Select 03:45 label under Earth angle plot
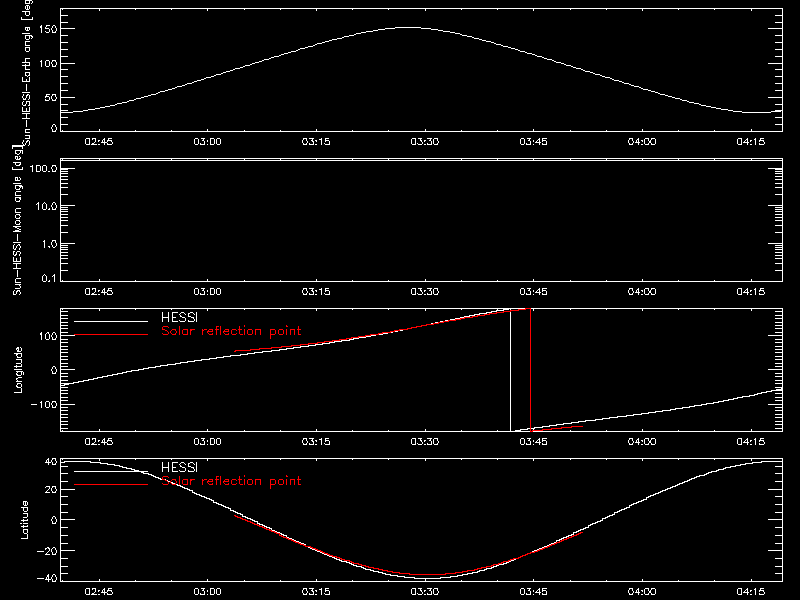This screenshot has width=800, height=600. (x=533, y=142)
